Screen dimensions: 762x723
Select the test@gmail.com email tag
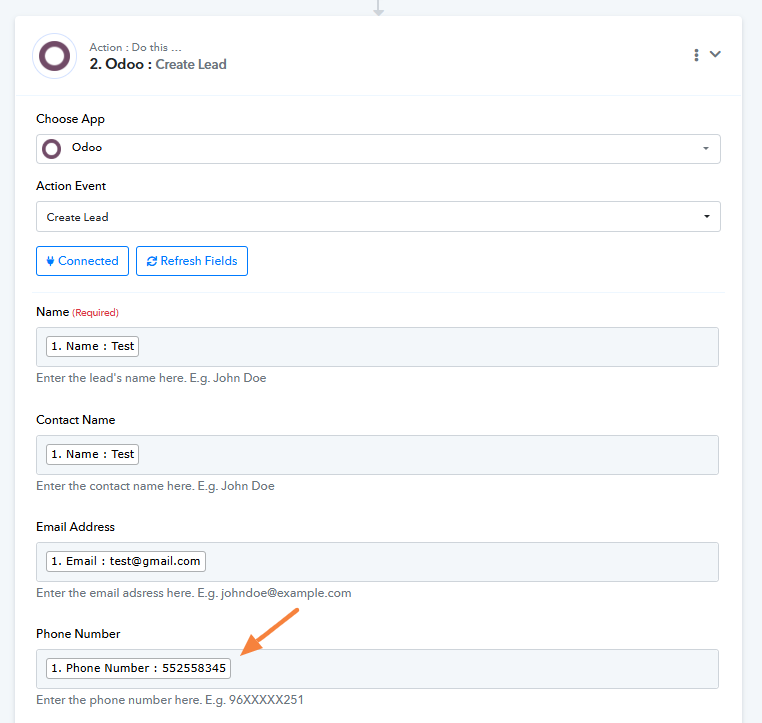pos(126,561)
